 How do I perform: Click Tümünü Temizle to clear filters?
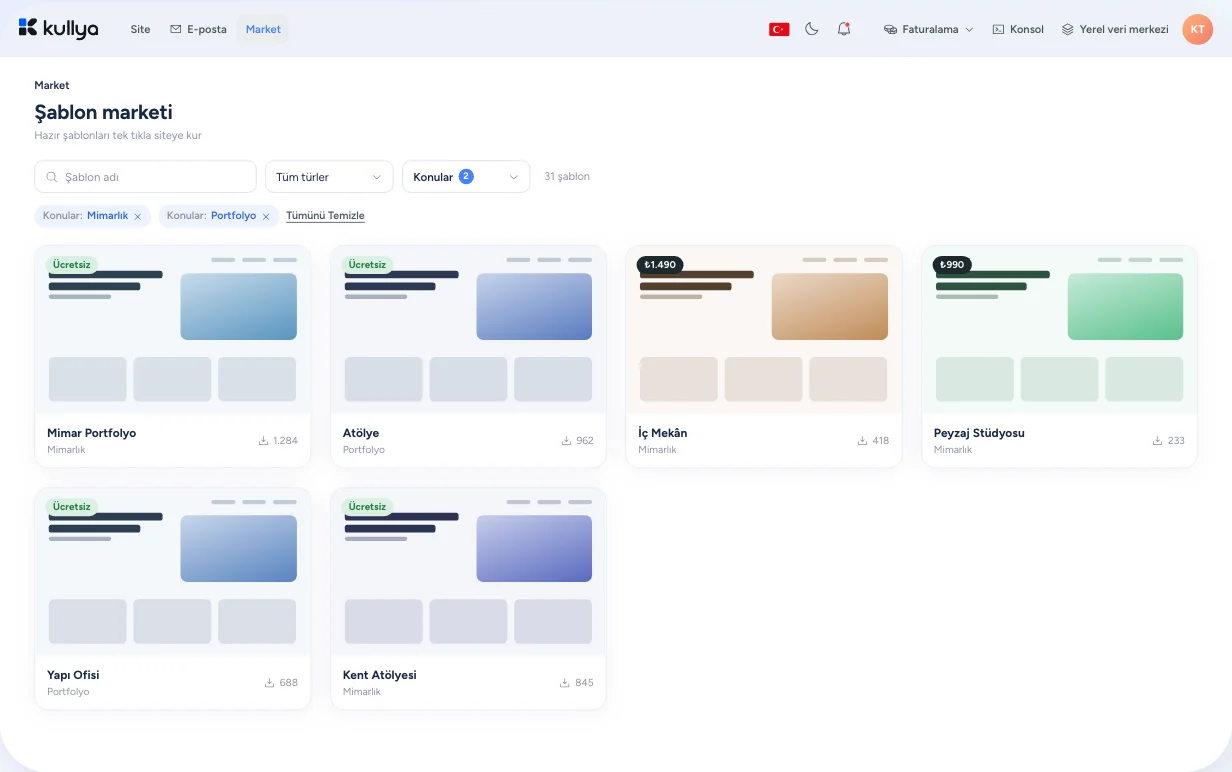click(x=325, y=216)
